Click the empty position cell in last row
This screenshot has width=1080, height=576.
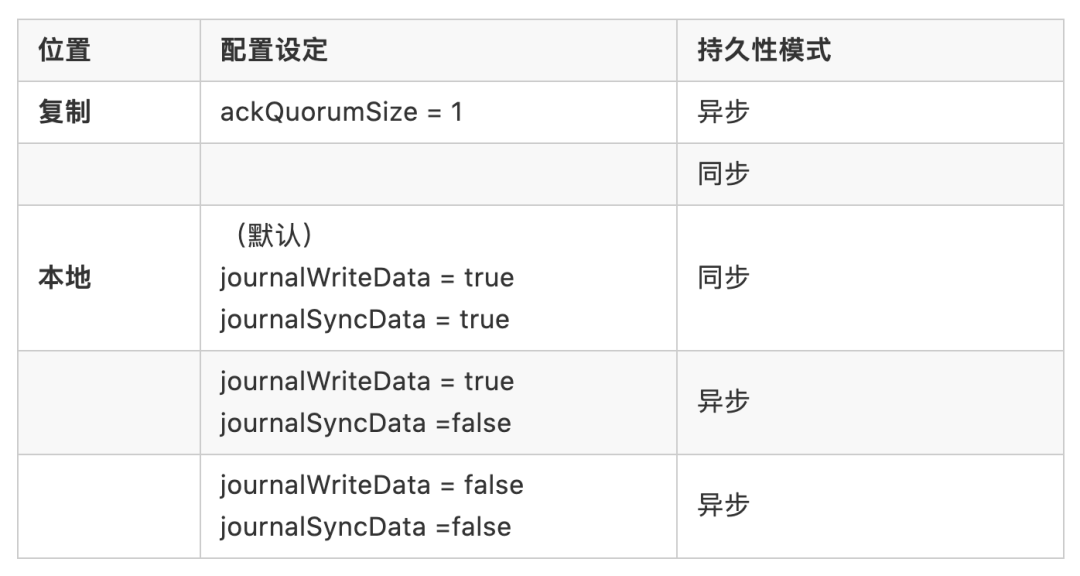[109, 506]
